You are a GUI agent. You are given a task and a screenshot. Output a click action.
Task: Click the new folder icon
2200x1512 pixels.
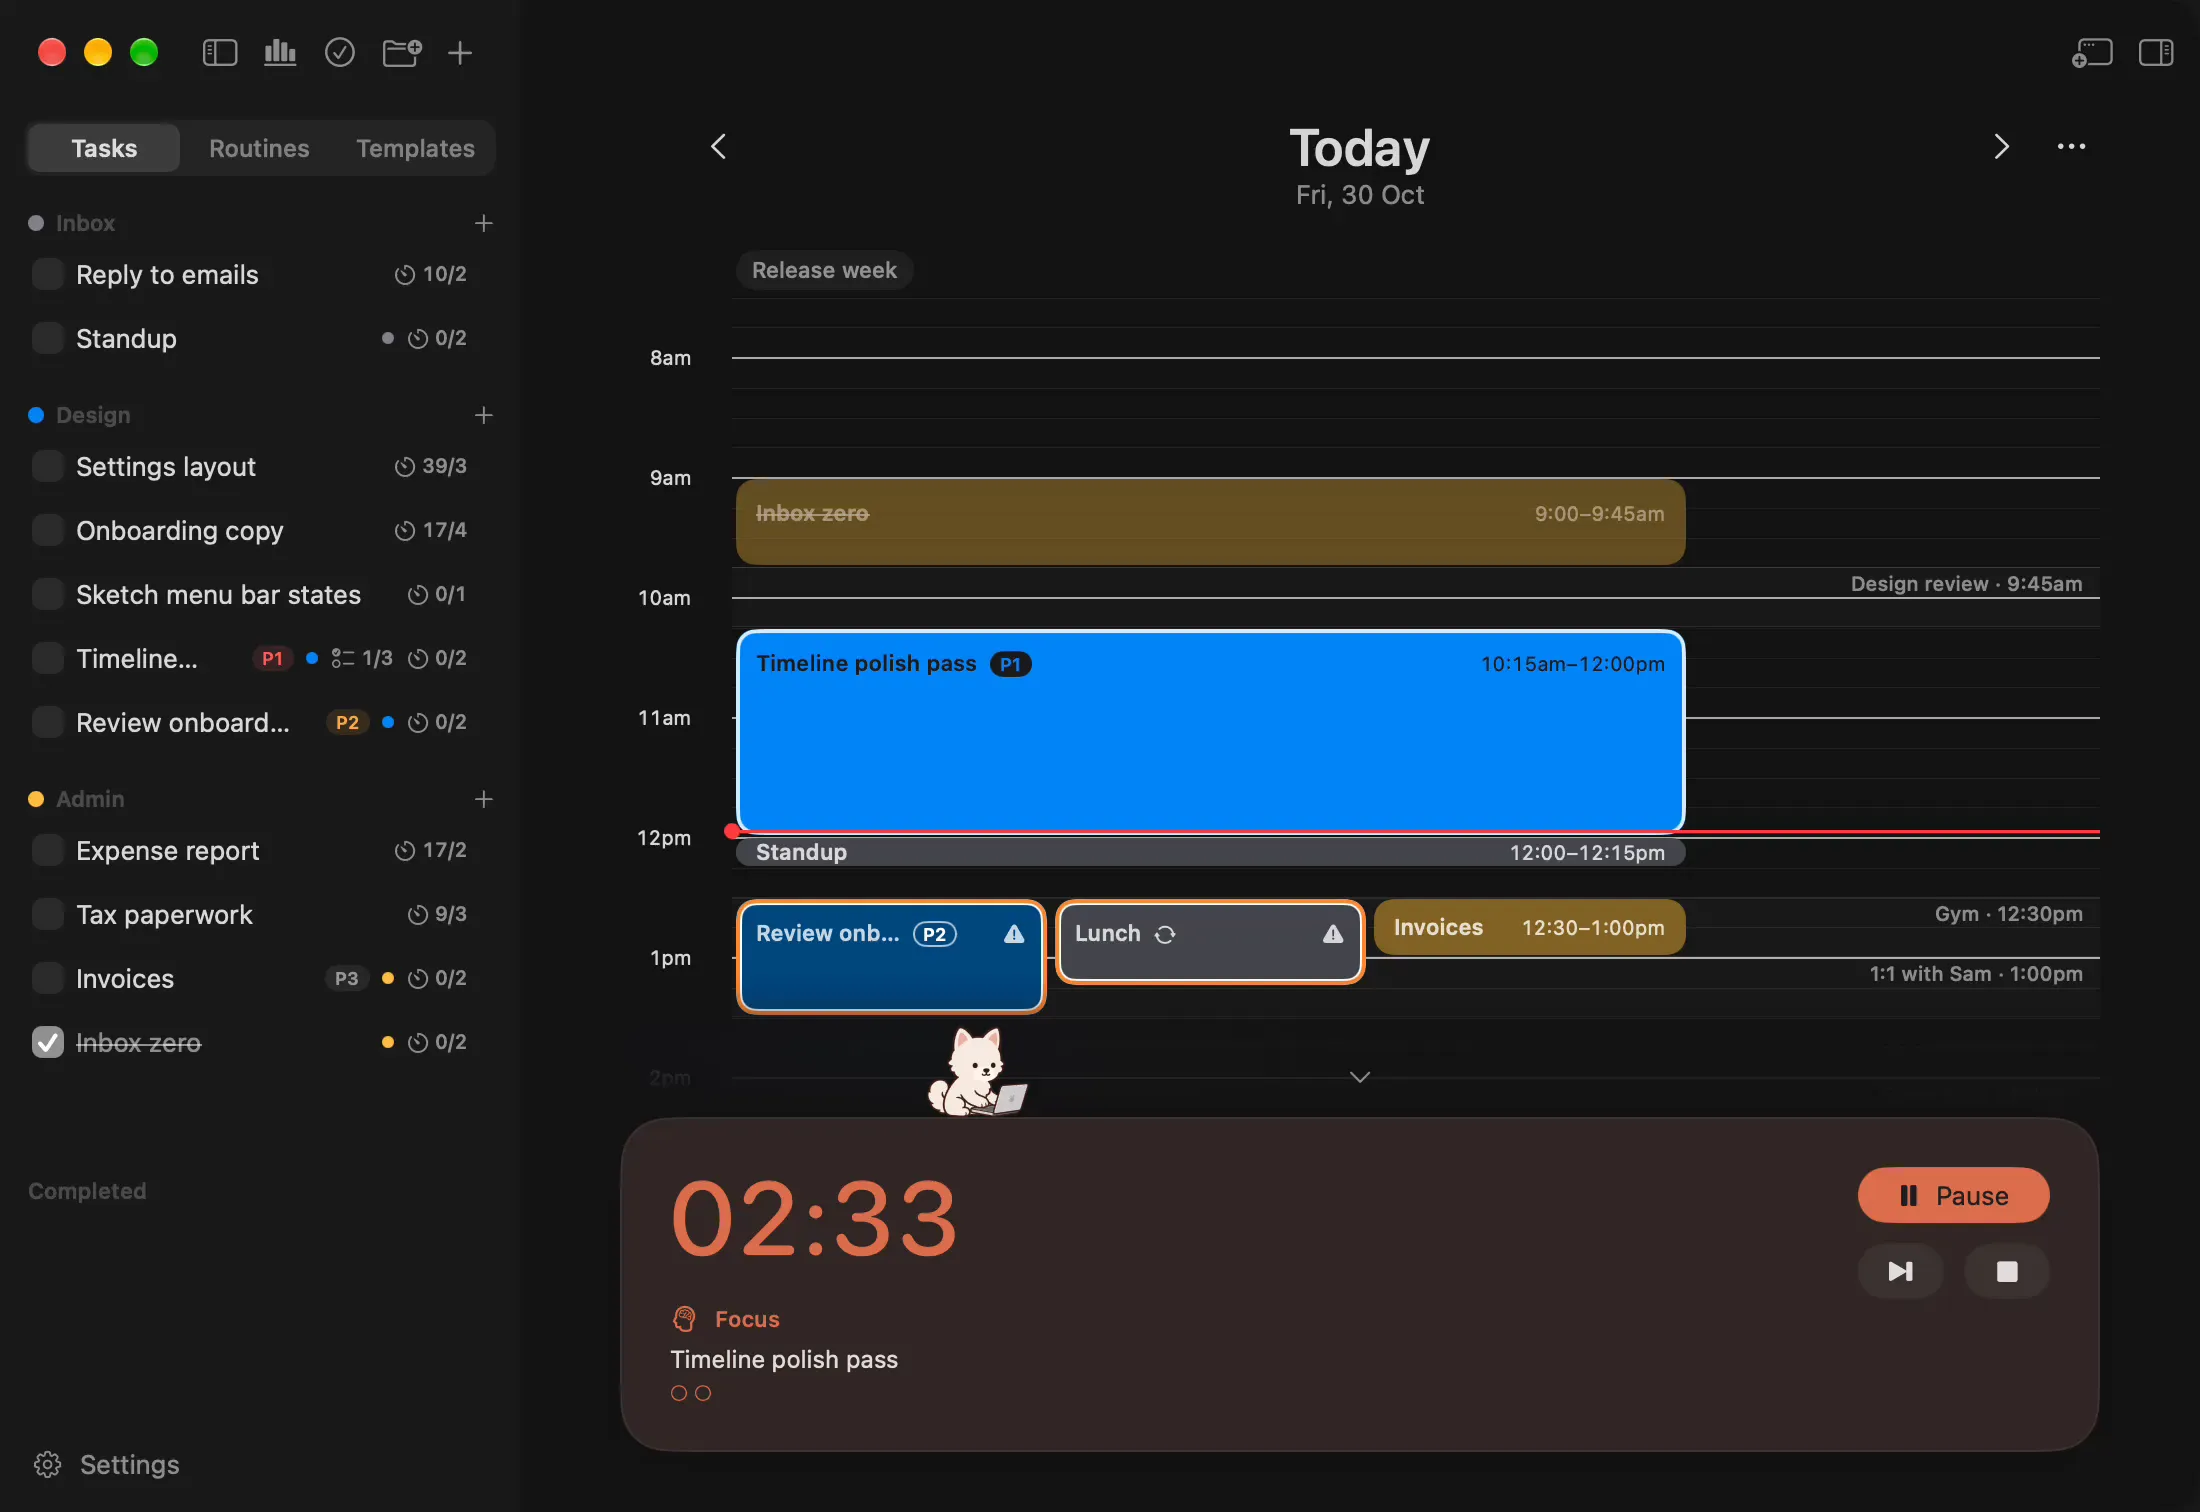click(x=402, y=53)
